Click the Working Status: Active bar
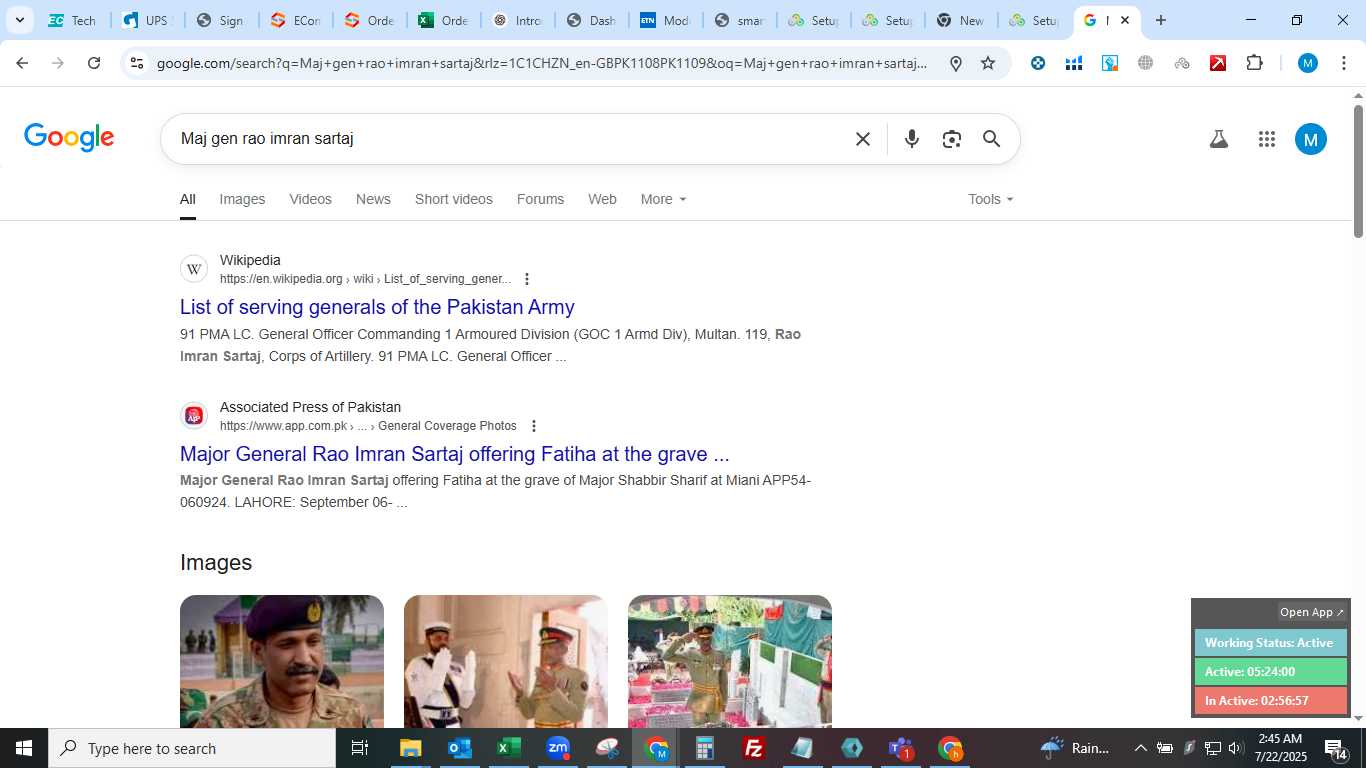1366x768 pixels. [1270, 643]
